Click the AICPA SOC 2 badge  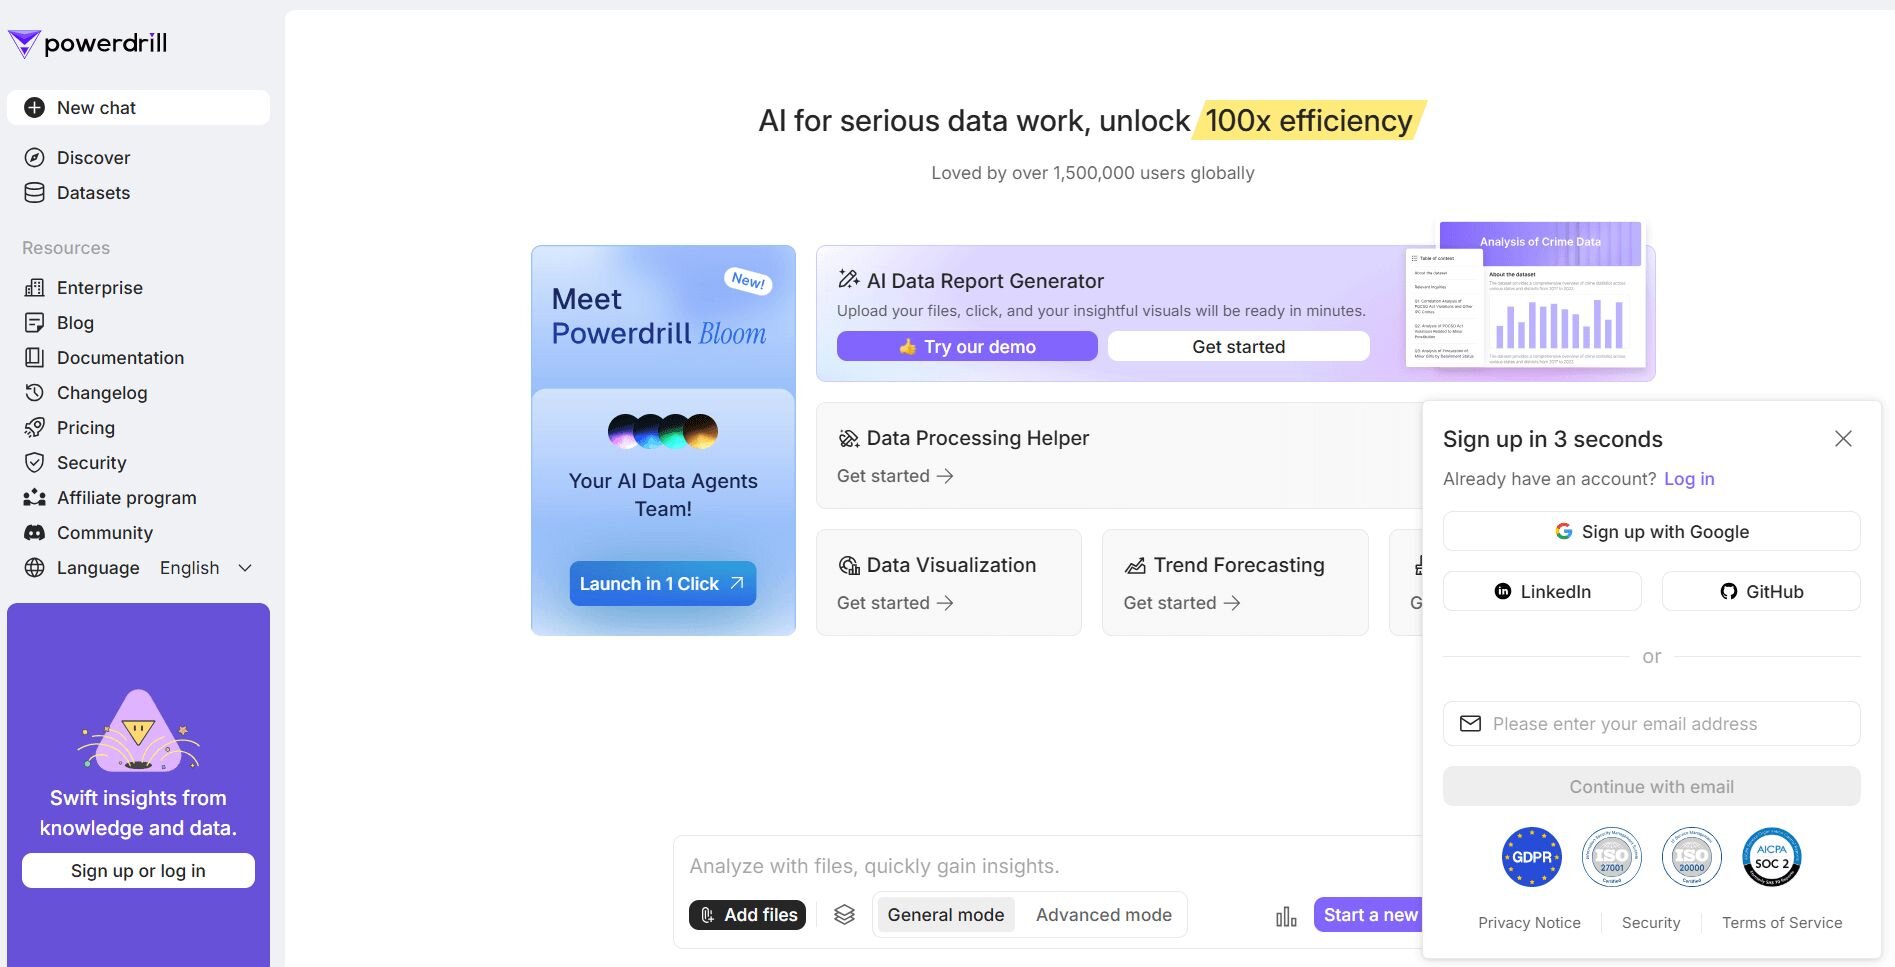click(1771, 857)
